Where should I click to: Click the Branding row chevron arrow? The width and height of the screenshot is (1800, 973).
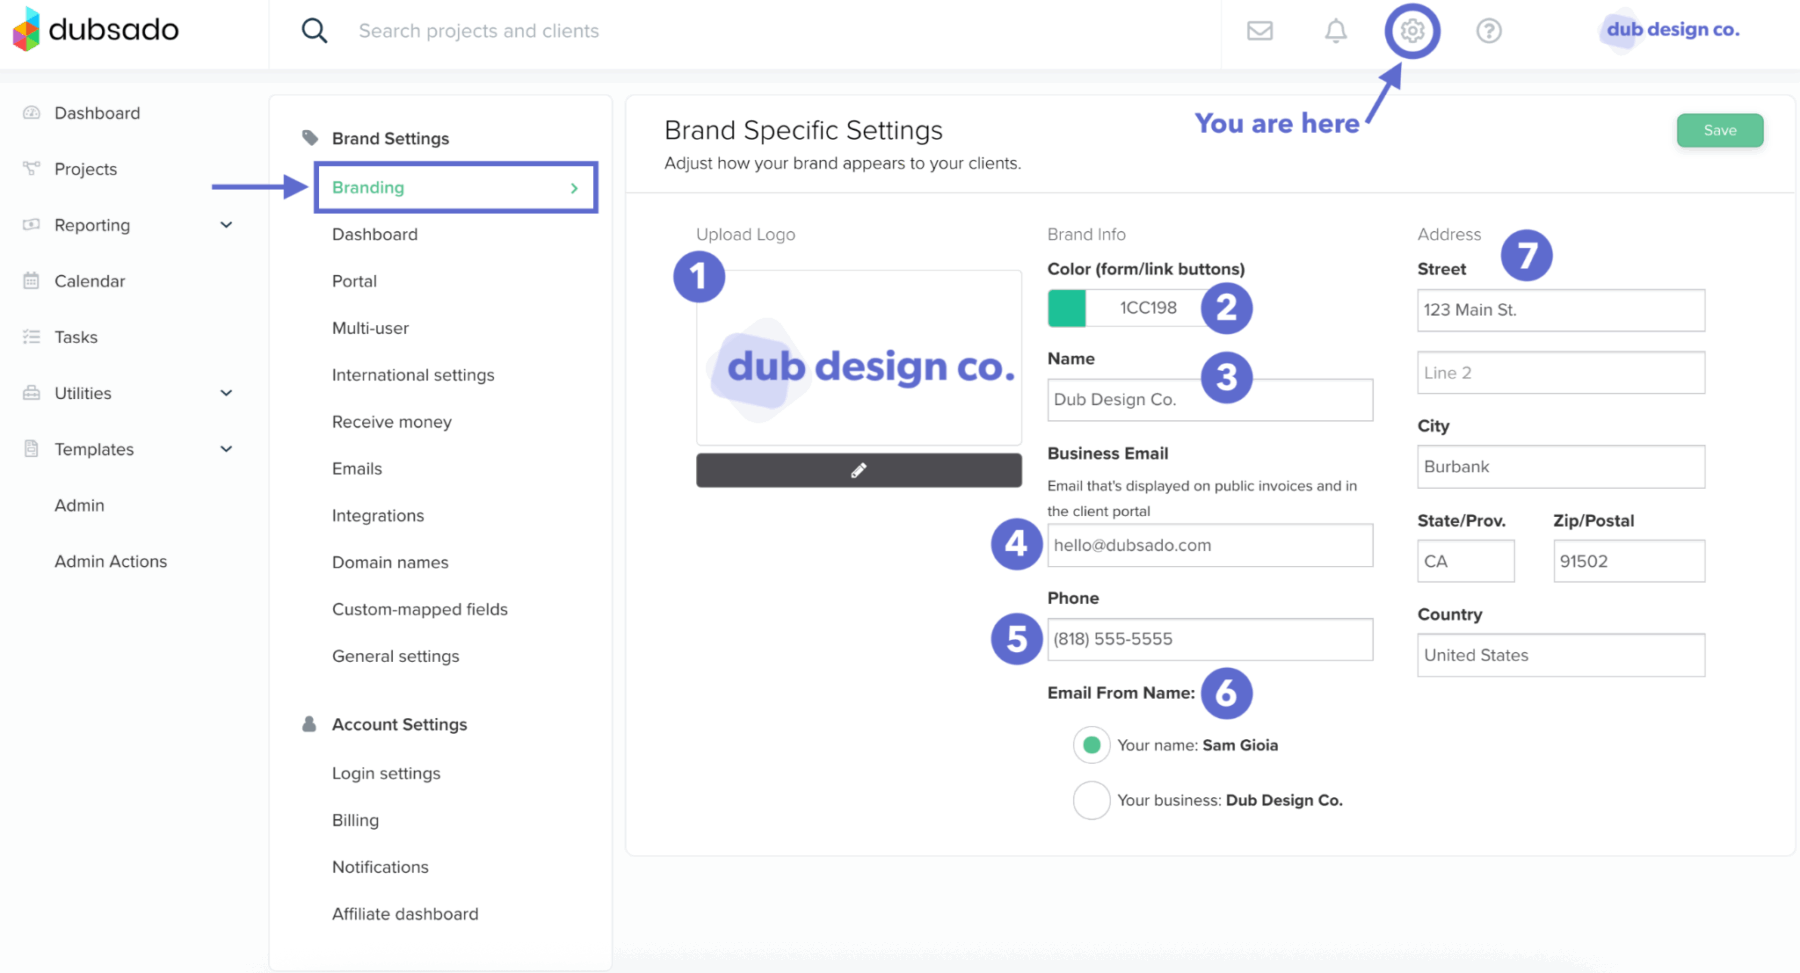(574, 188)
